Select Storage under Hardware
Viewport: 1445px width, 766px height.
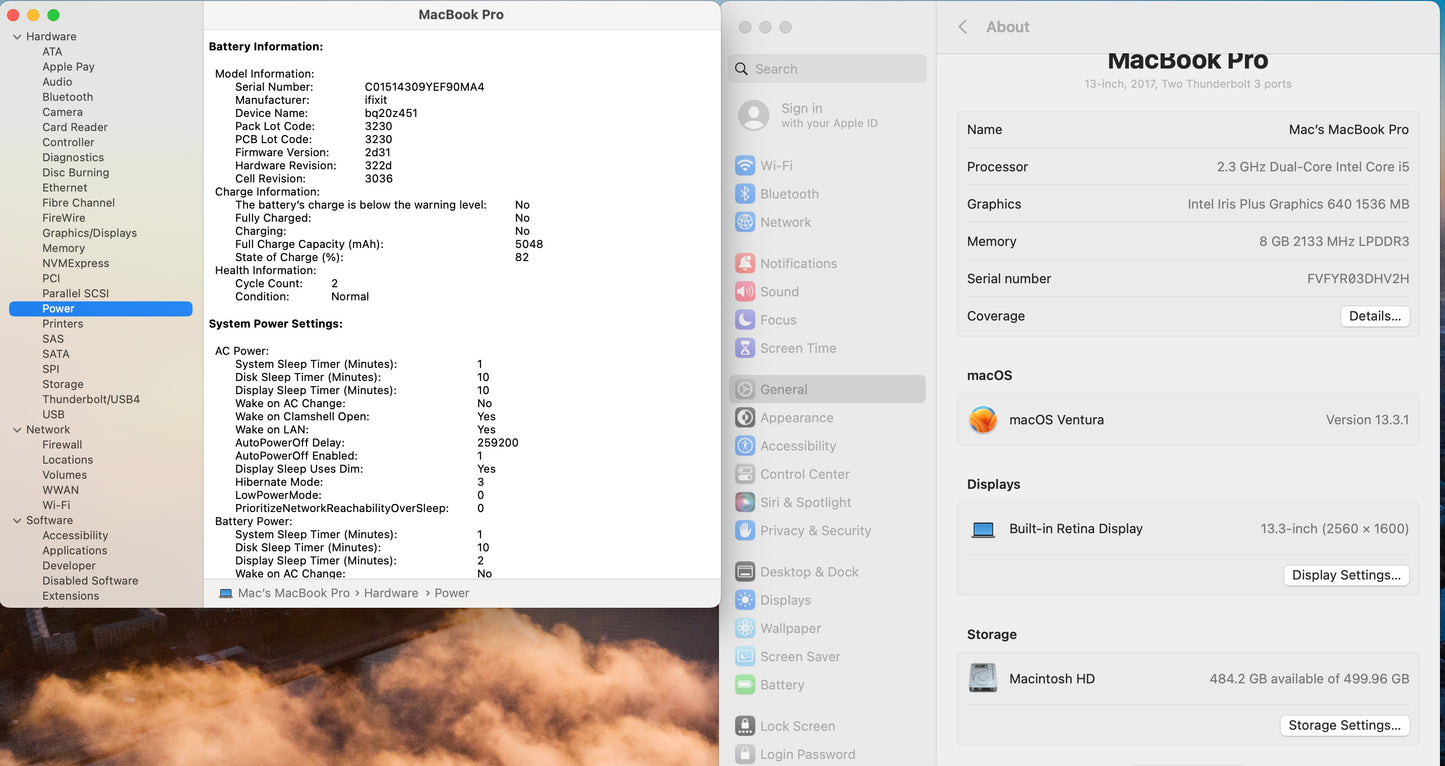63,384
